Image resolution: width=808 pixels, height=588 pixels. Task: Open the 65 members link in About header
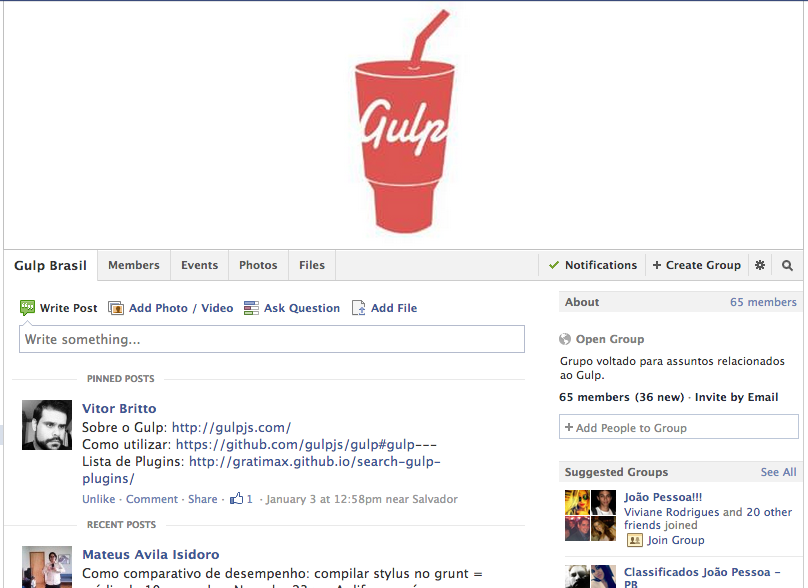pyautogui.click(x=763, y=302)
